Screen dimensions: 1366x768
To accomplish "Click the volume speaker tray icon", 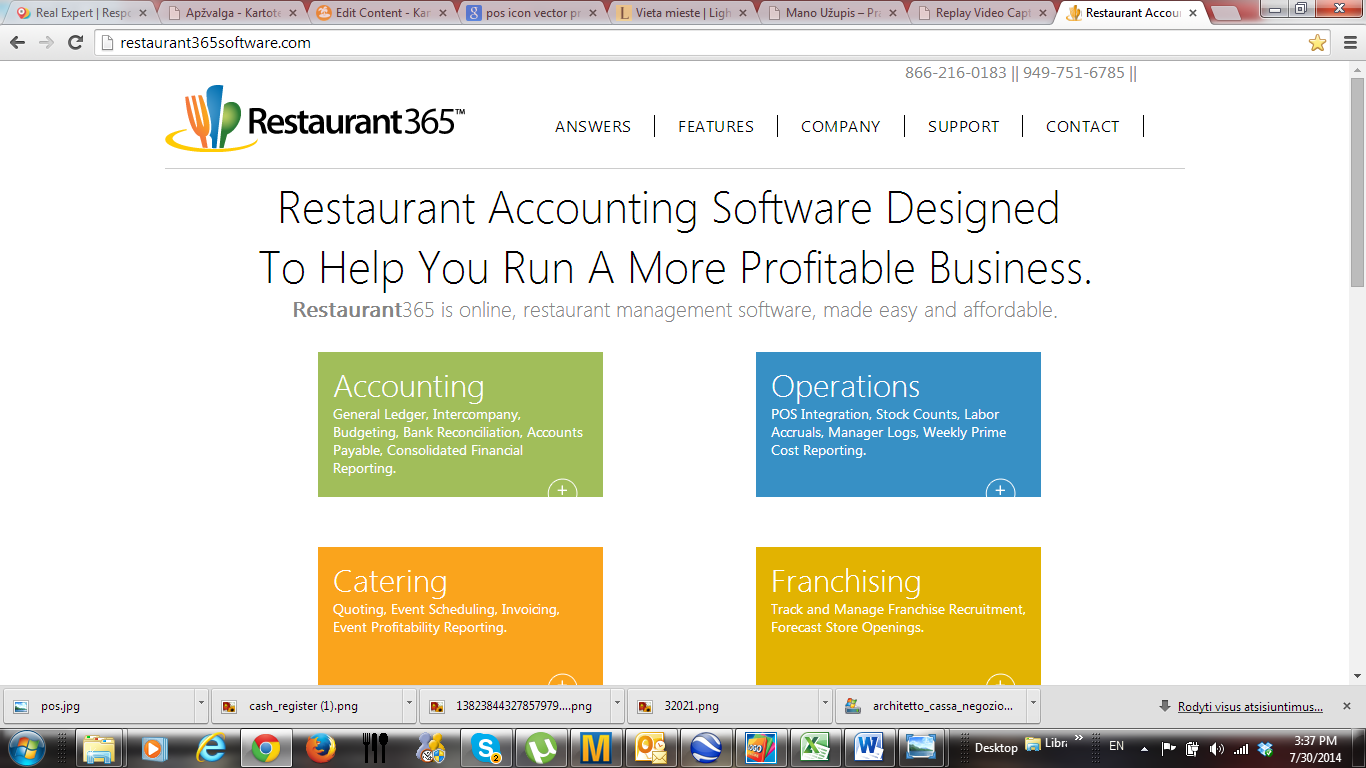I will coord(1217,748).
